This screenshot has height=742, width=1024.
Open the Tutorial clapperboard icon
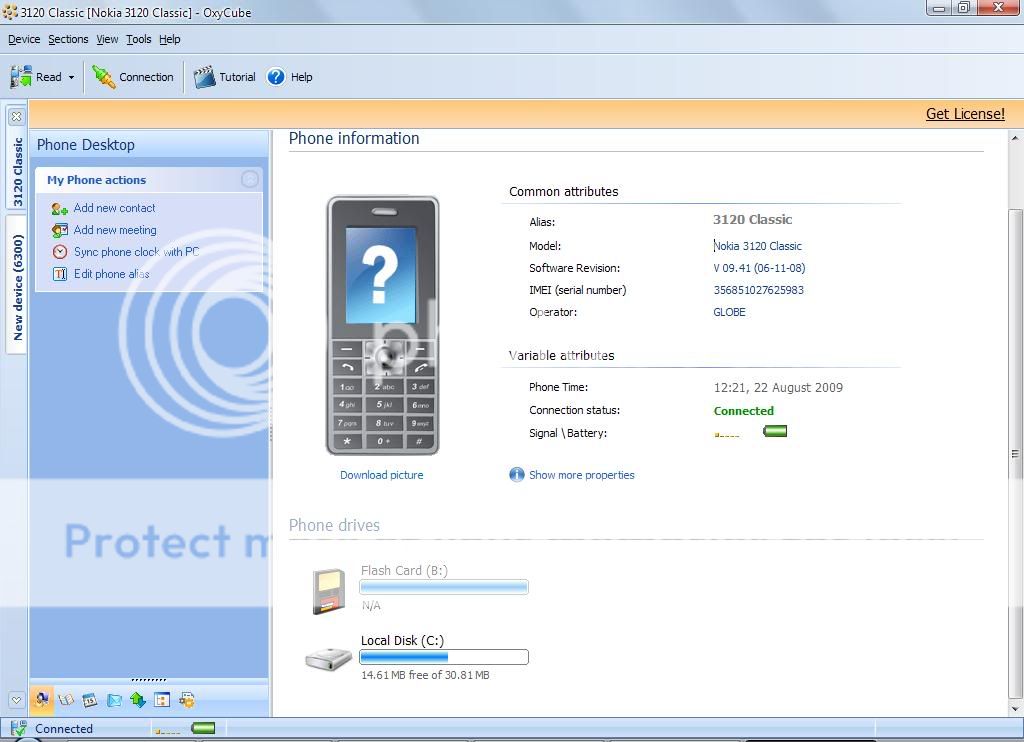(x=205, y=77)
